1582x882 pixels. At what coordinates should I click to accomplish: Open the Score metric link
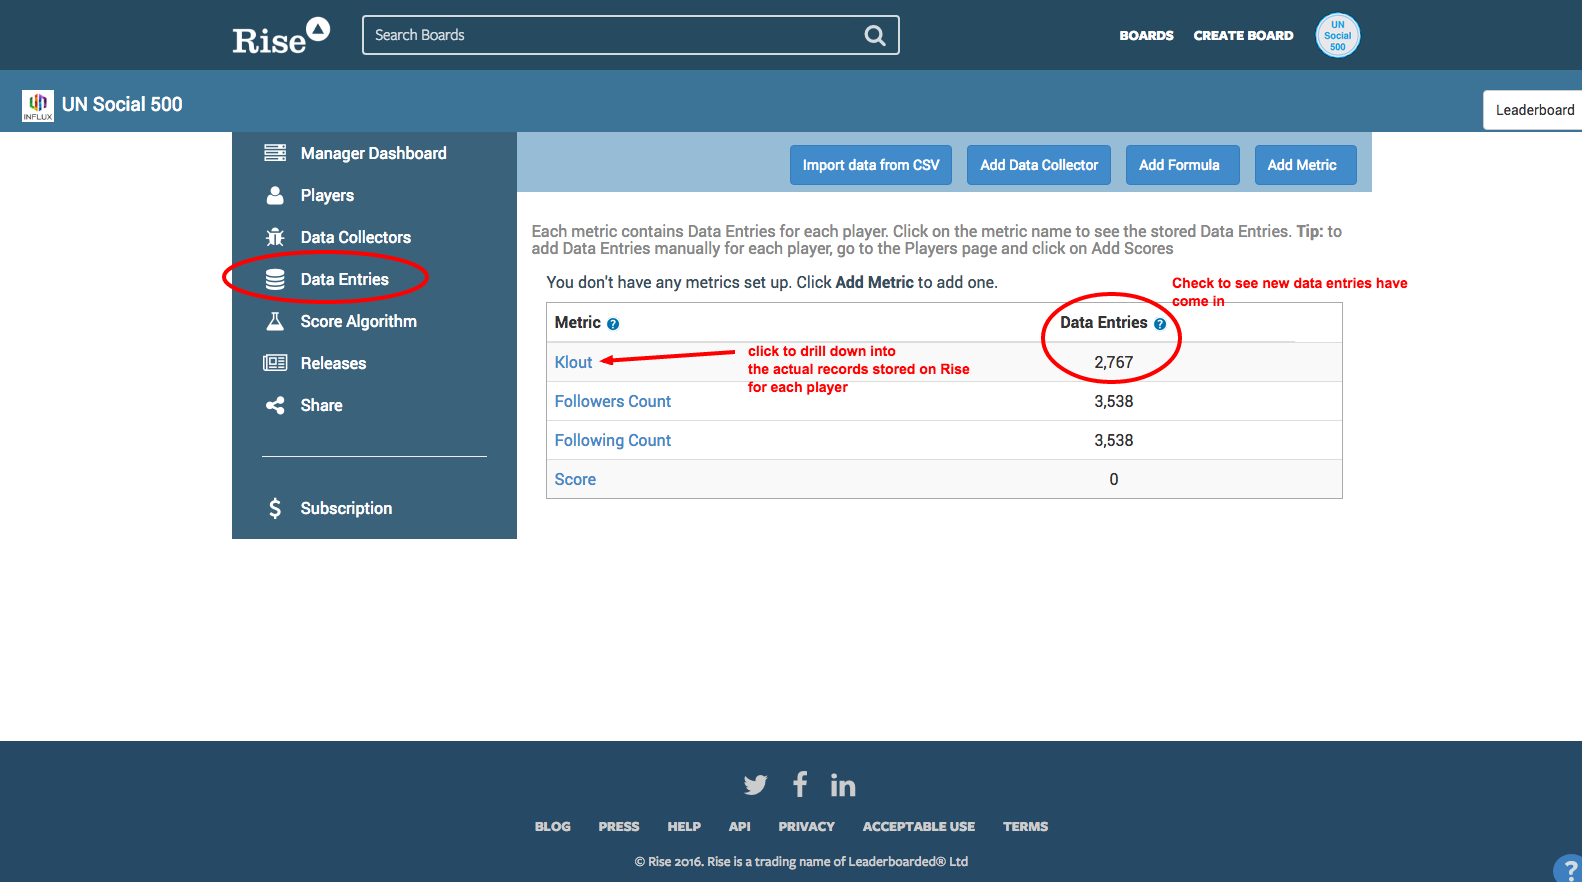[x=575, y=479]
